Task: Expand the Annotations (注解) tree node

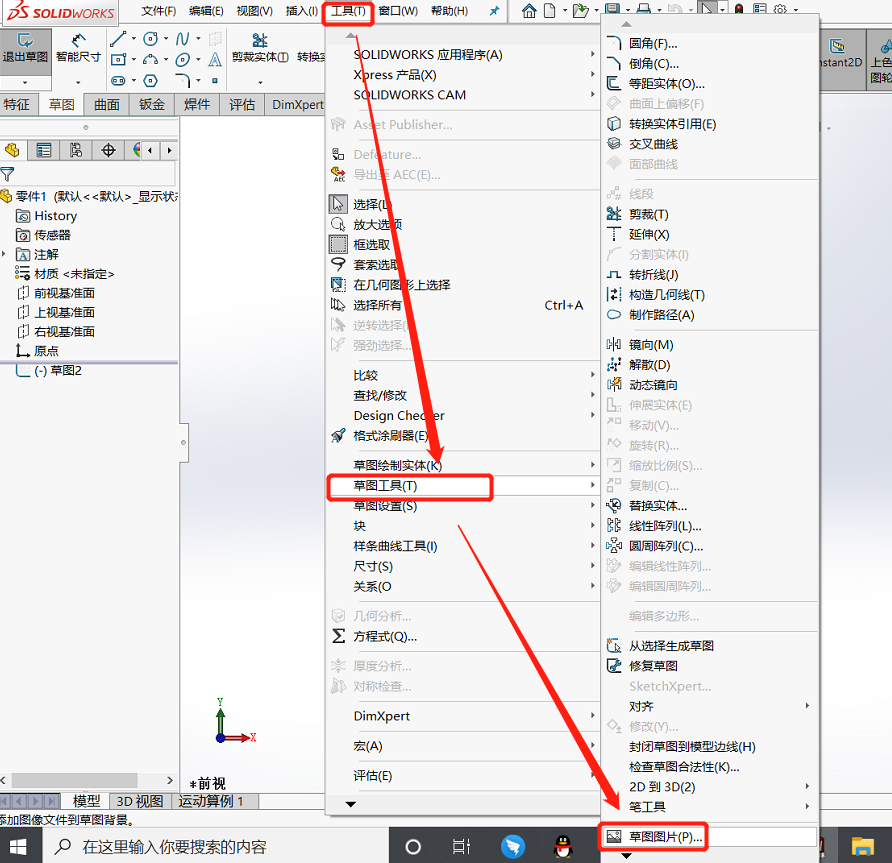Action: pos(4,254)
